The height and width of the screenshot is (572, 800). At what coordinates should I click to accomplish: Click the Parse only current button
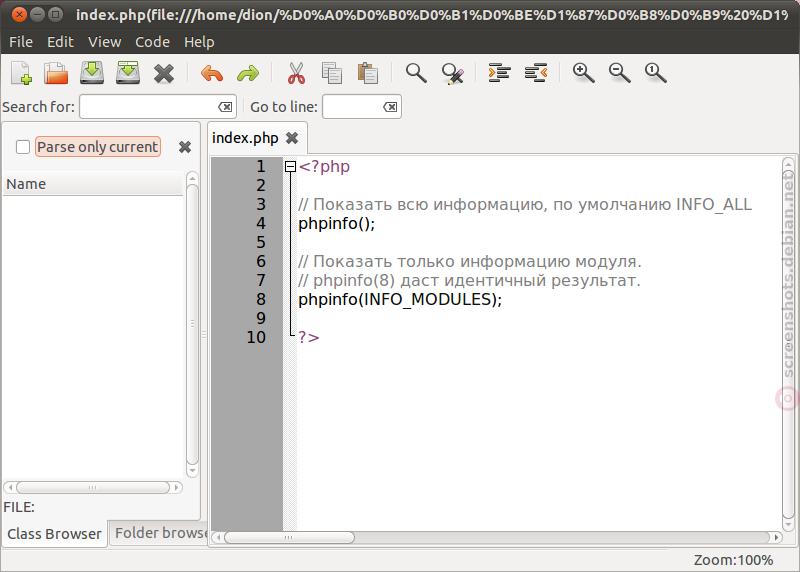coord(97,147)
